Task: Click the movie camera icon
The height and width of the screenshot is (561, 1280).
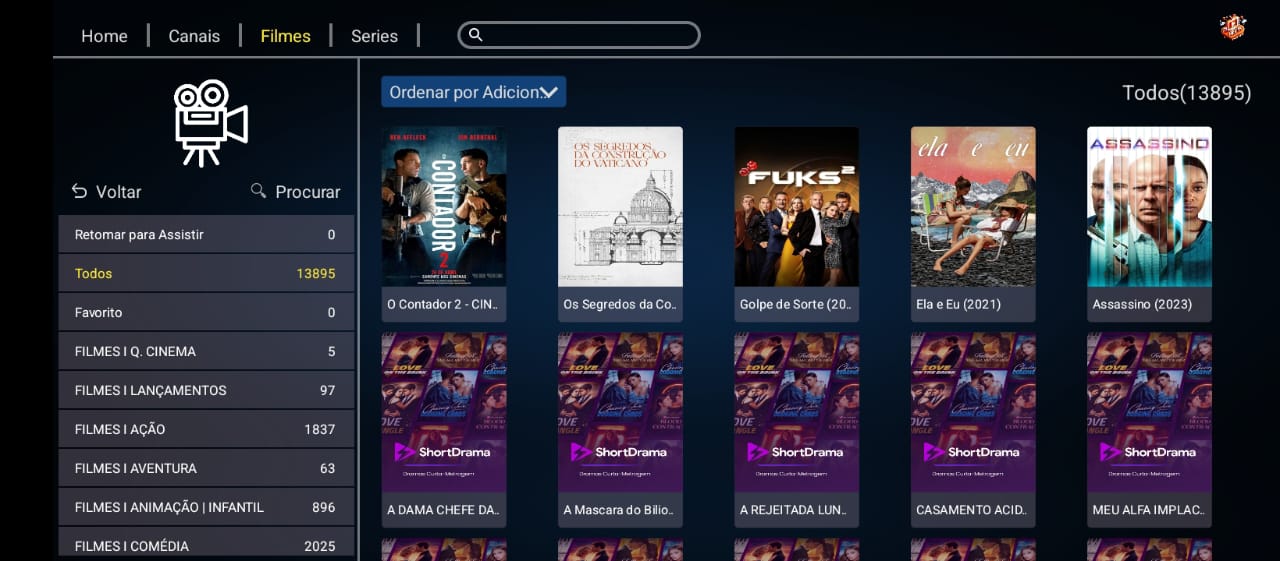Action: pyautogui.click(x=210, y=122)
